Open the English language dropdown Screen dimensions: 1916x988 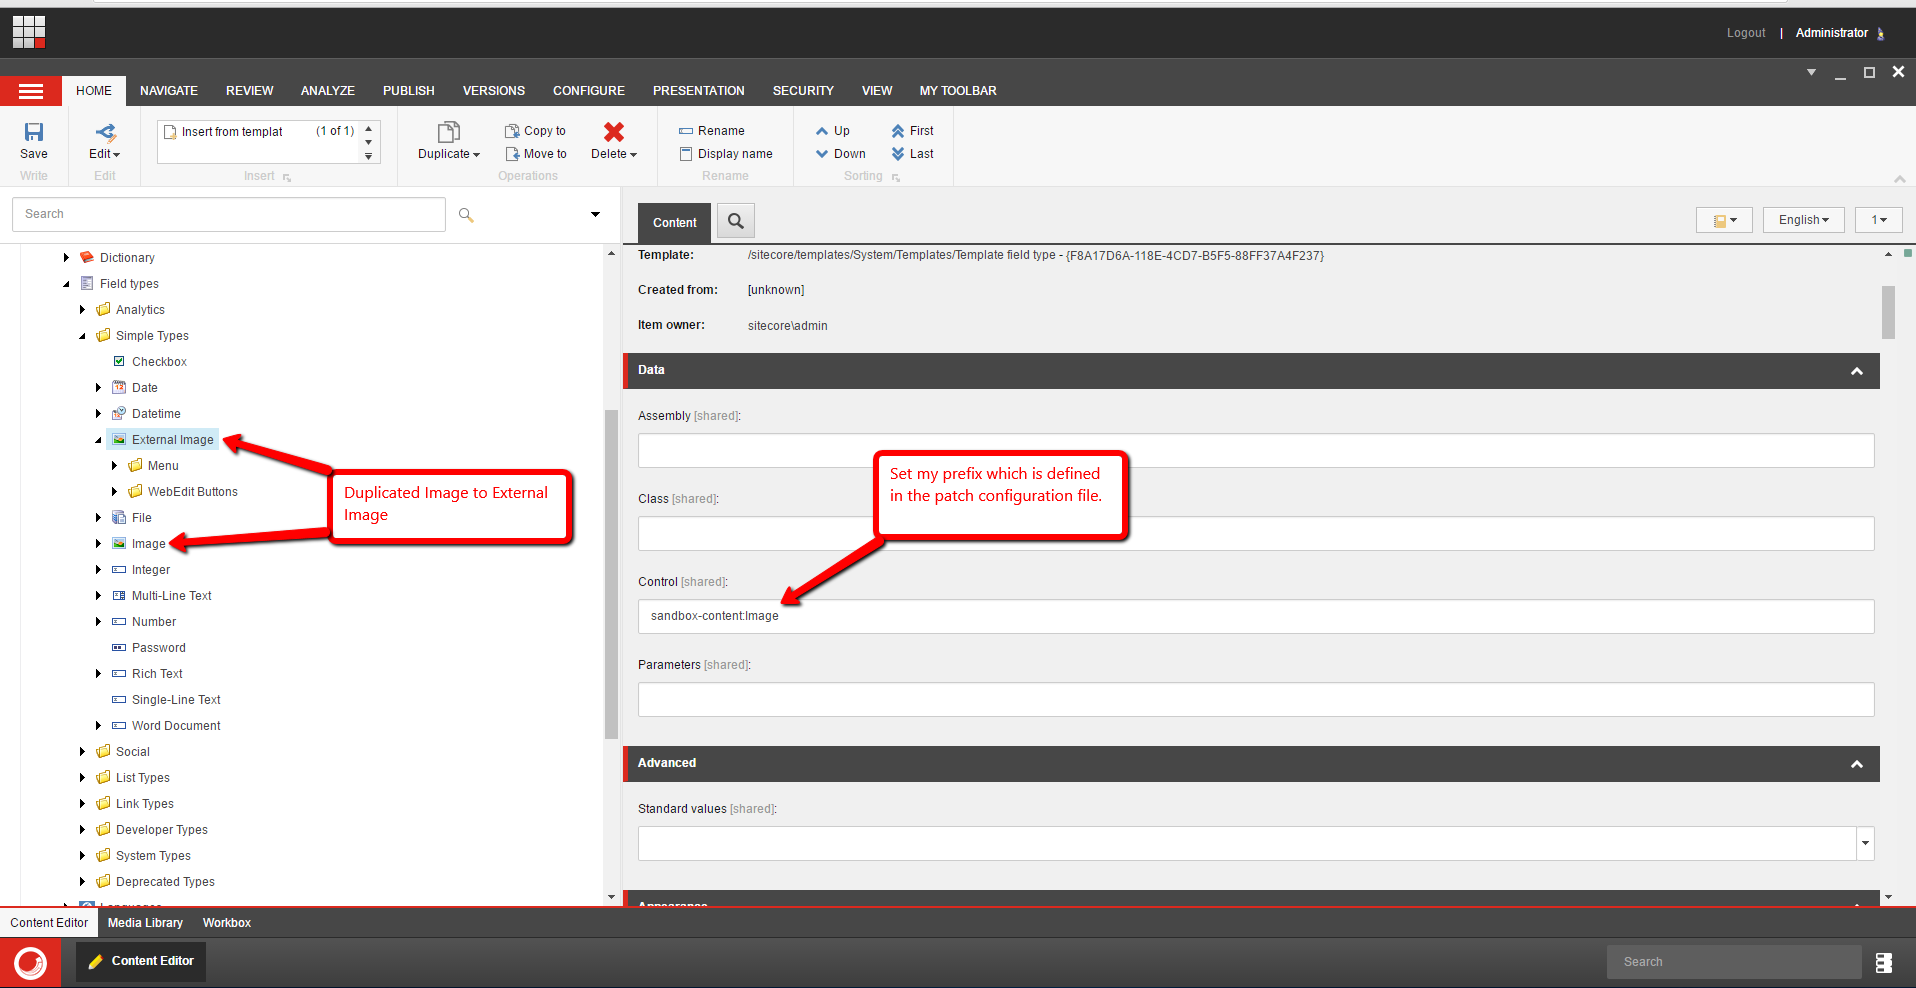[1803, 220]
